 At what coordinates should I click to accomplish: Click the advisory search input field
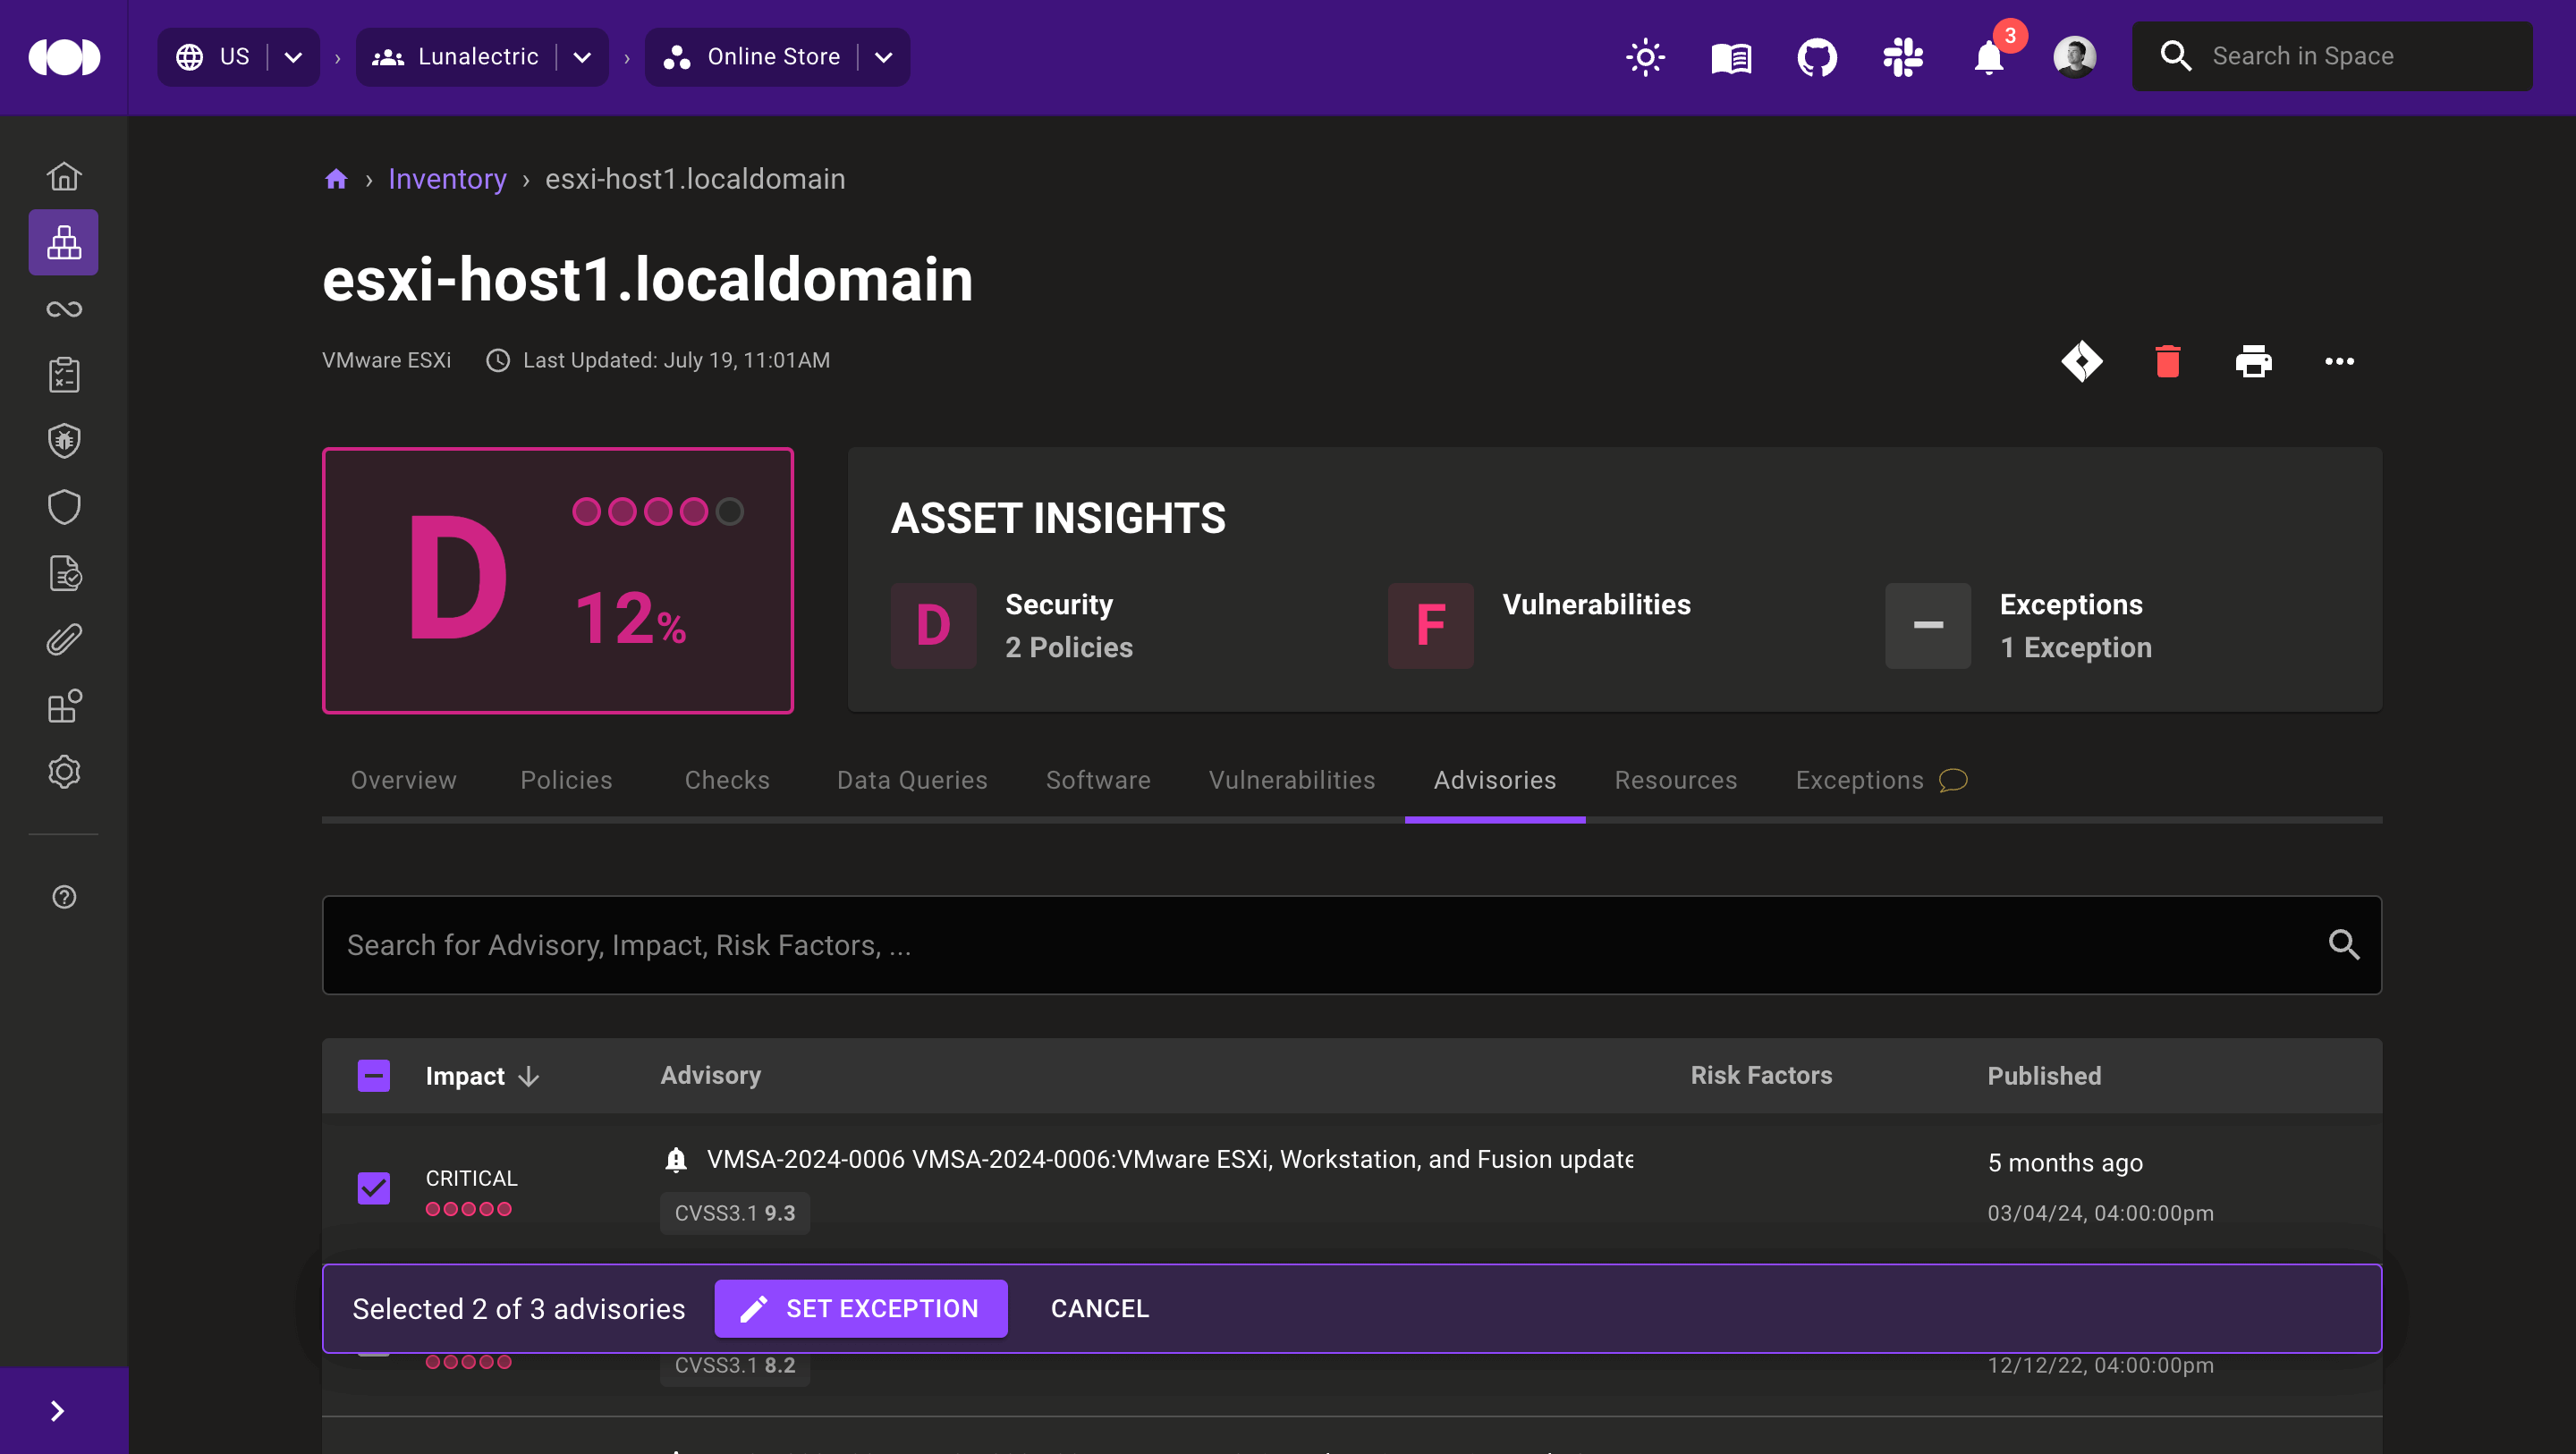pos(1352,943)
